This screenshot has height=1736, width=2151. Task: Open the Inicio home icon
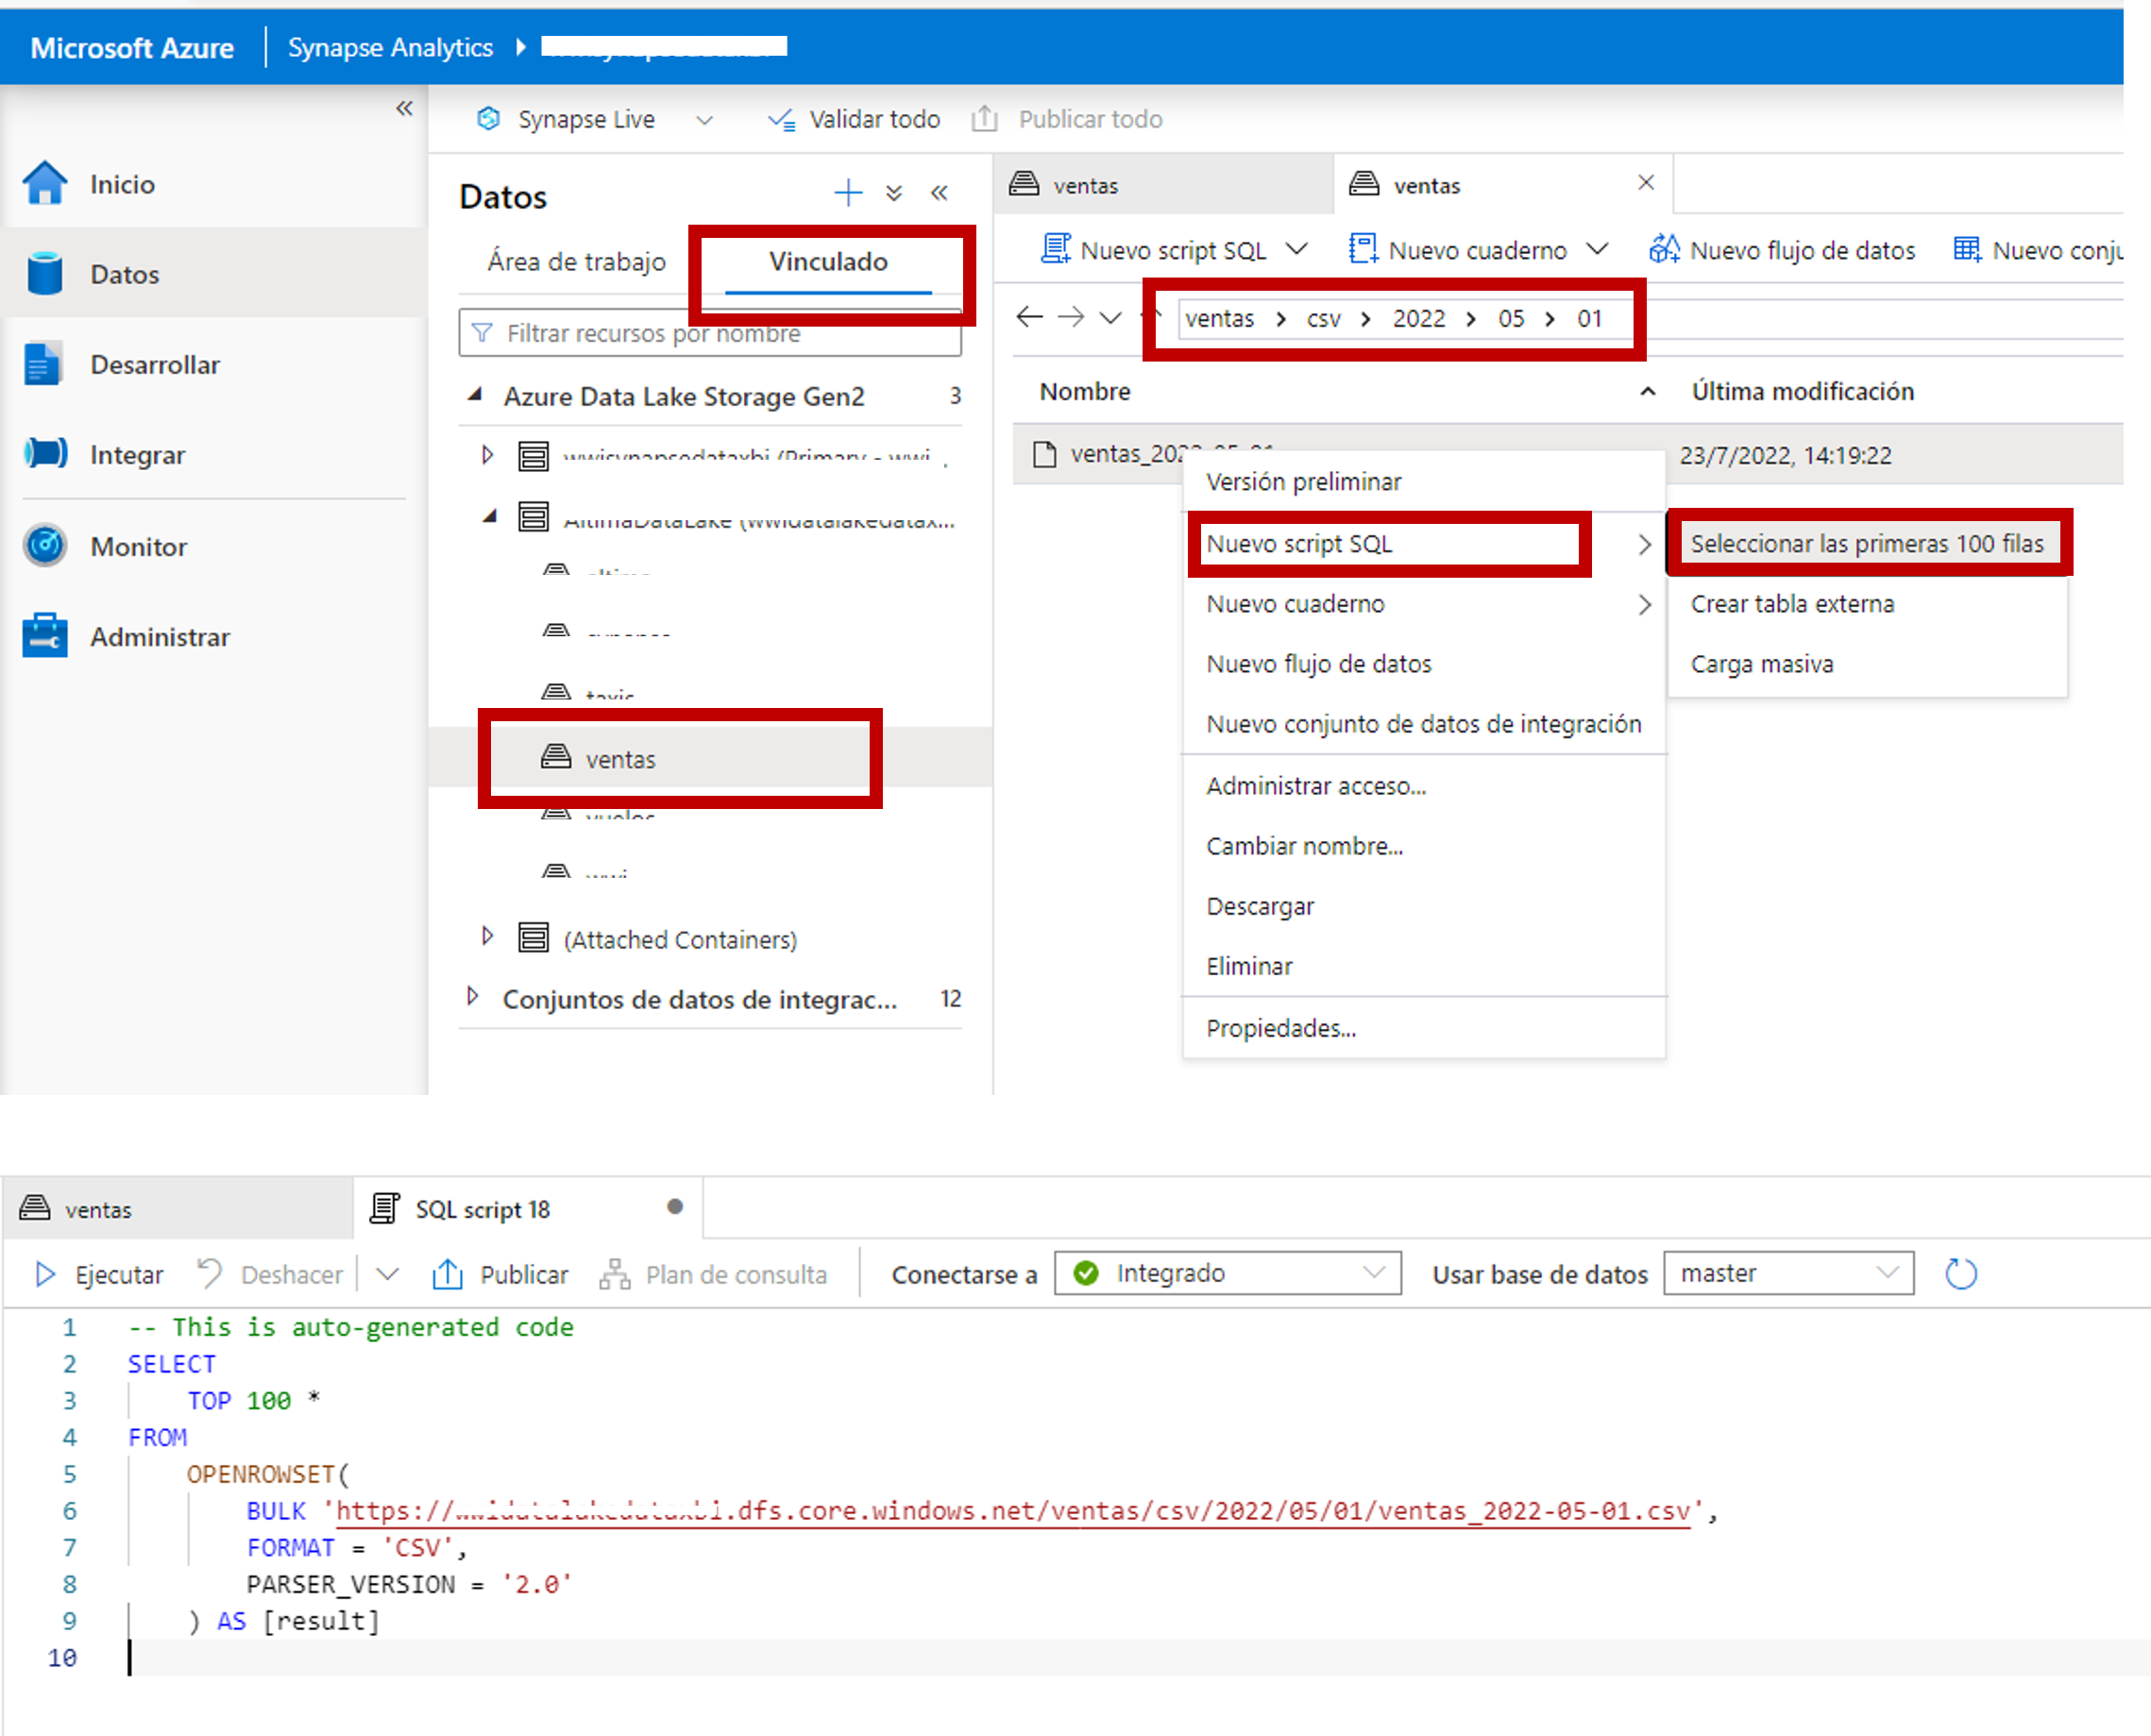(45, 183)
